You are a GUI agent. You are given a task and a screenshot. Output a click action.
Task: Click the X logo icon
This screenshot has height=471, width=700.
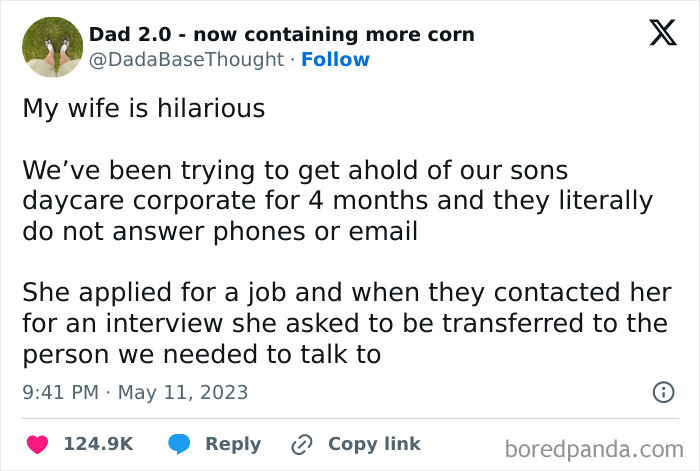point(656,34)
